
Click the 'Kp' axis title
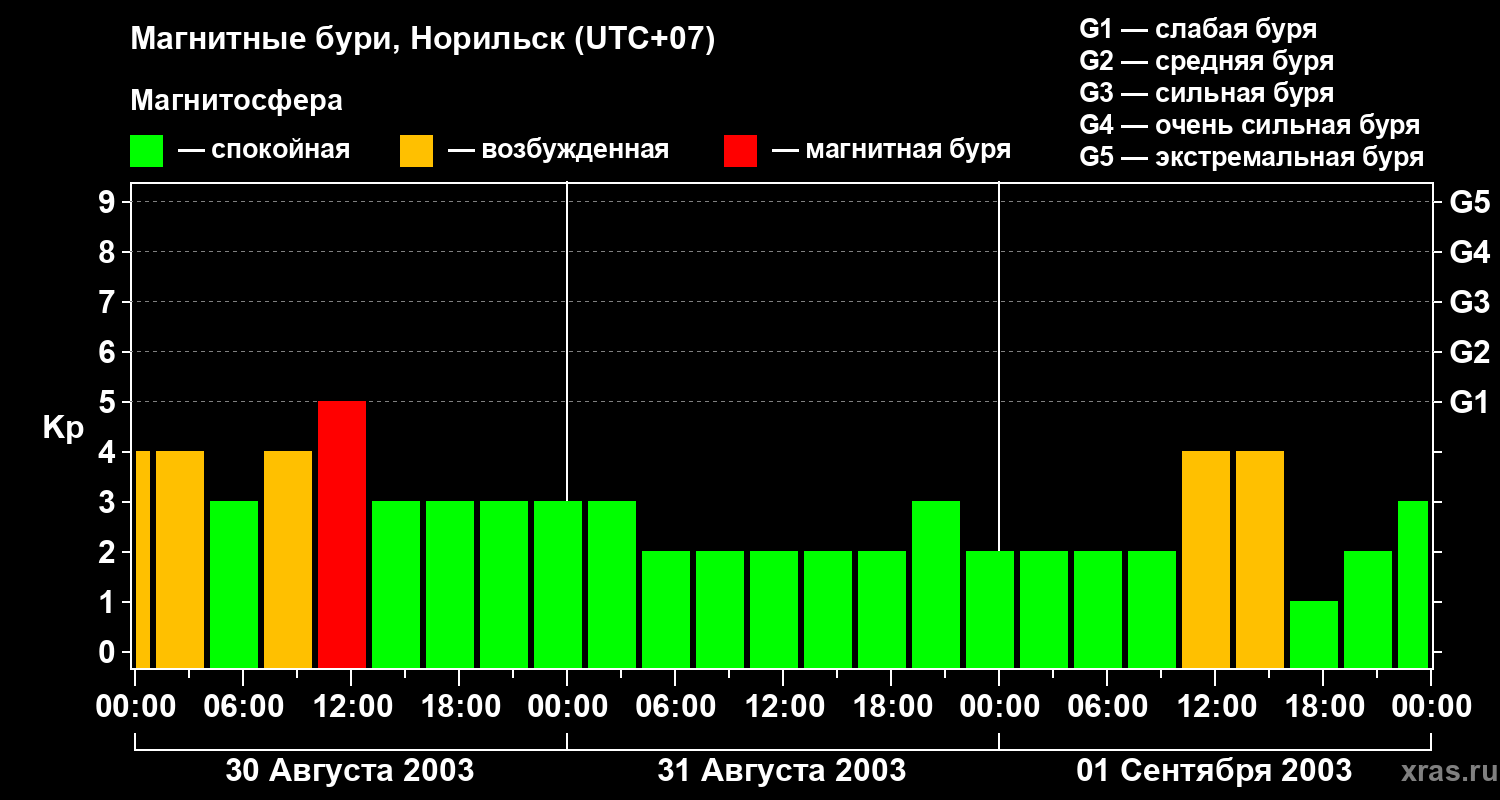tap(64, 428)
